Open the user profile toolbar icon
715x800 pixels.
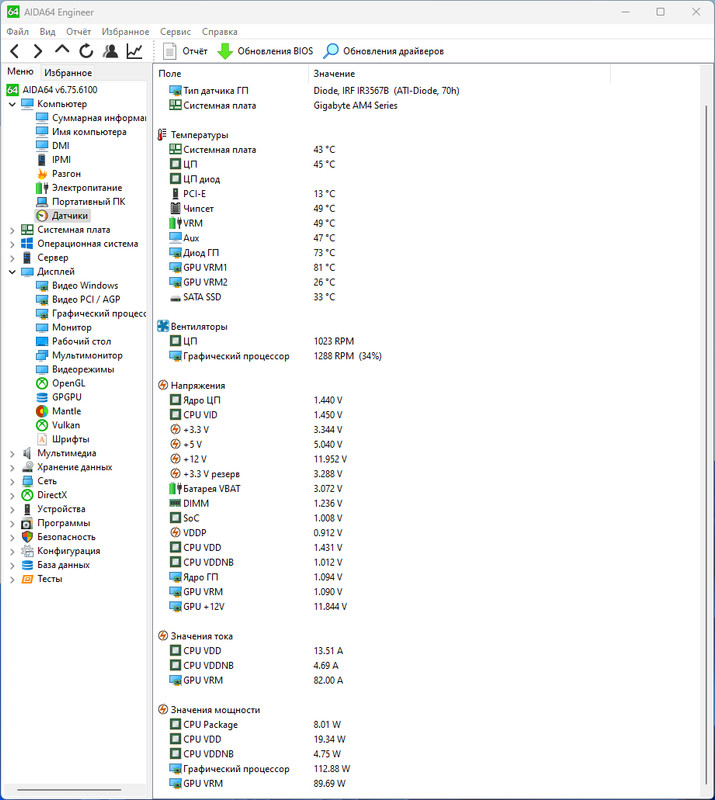coord(110,51)
